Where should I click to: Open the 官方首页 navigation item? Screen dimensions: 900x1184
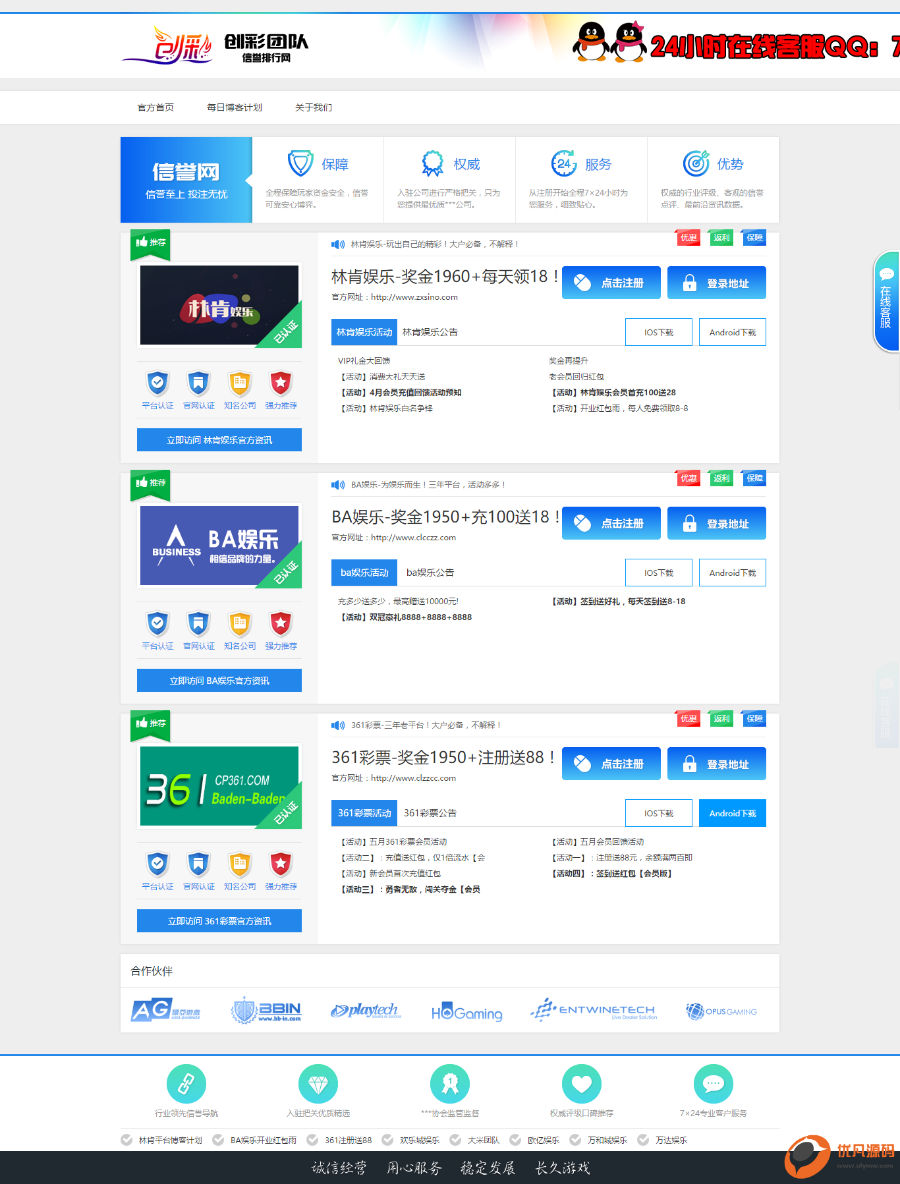(x=156, y=107)
